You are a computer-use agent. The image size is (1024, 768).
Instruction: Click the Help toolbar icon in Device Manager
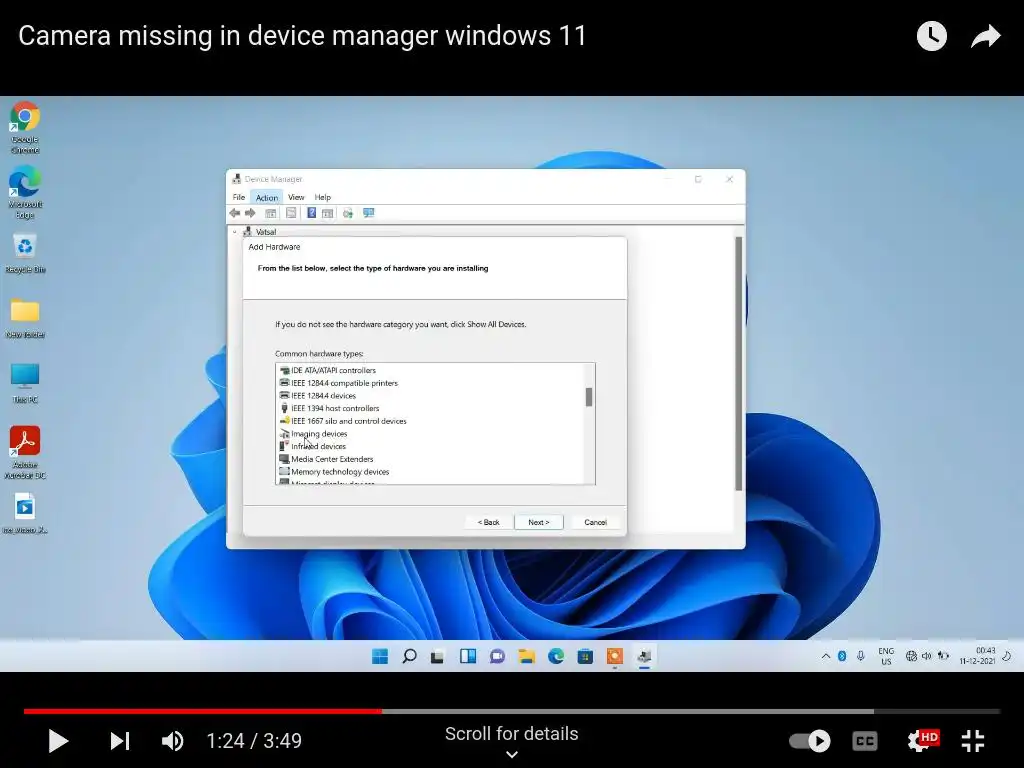coord(312,213)
